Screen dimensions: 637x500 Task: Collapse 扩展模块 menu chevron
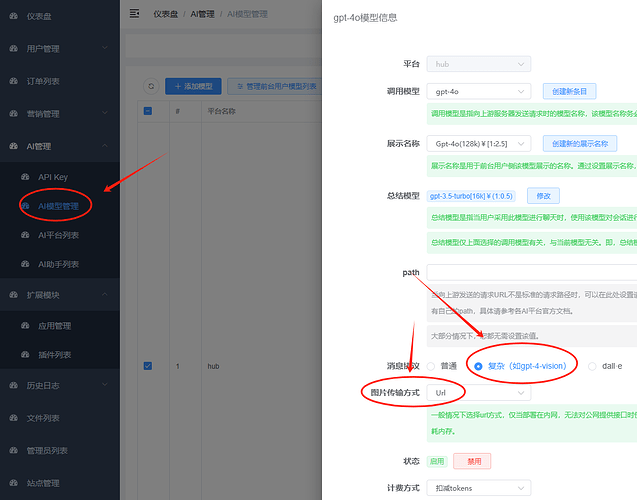(105, 294)
